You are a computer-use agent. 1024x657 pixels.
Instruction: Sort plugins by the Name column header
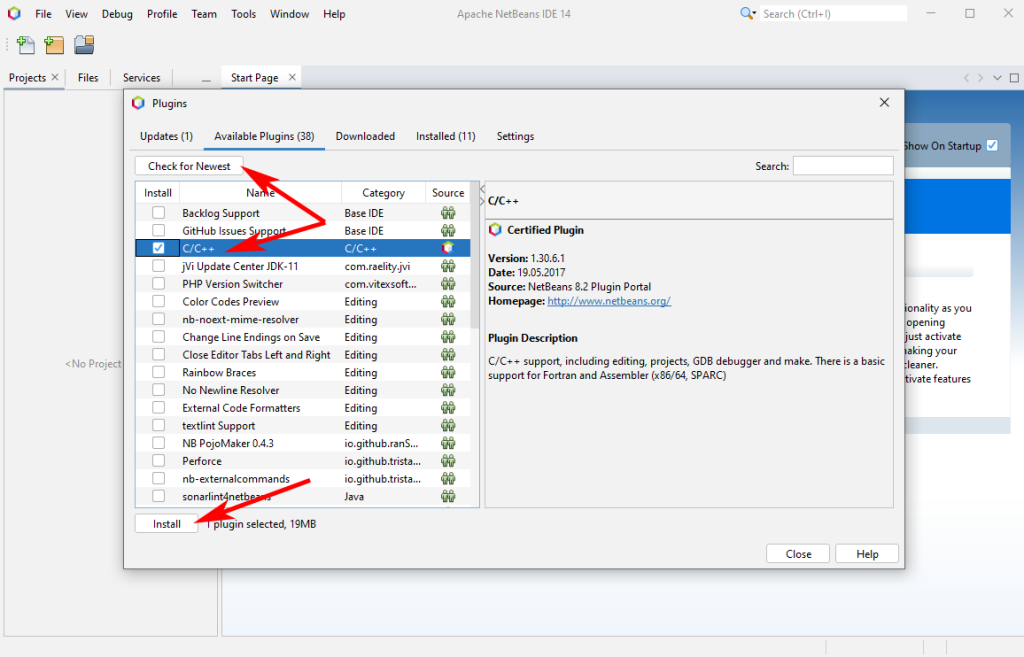(260, 193)
